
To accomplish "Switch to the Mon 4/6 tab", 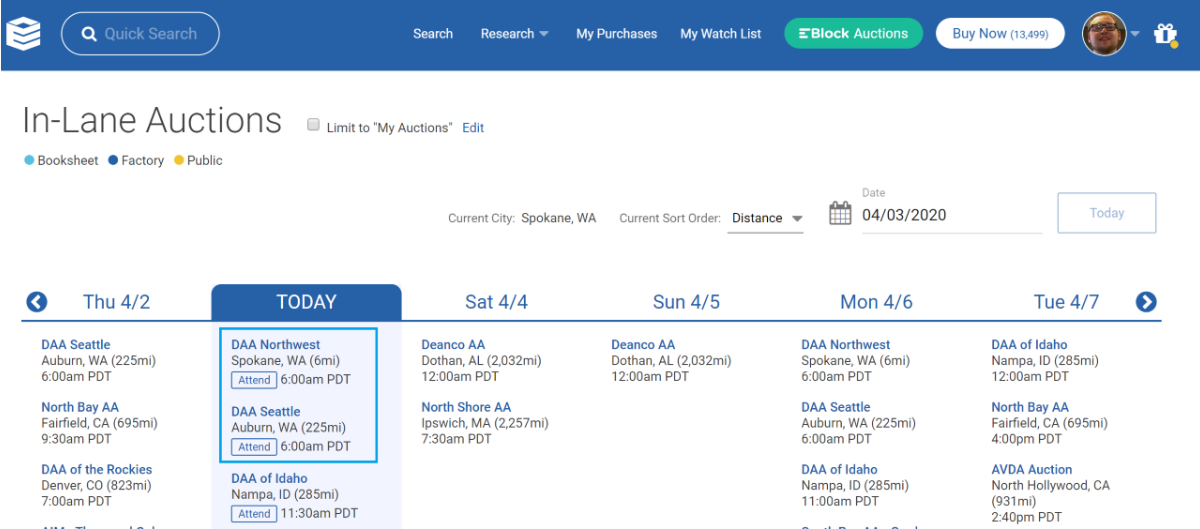I will click(876, 302).
